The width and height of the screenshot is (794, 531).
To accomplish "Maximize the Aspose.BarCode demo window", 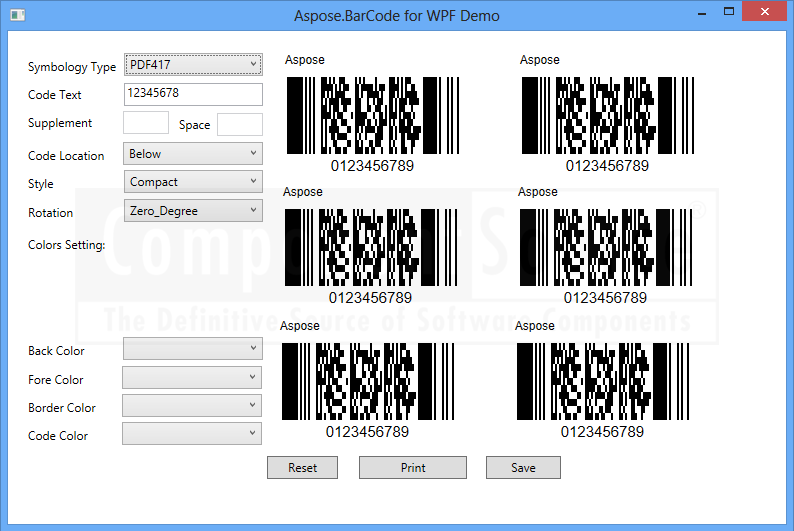I will coord(729,12).
